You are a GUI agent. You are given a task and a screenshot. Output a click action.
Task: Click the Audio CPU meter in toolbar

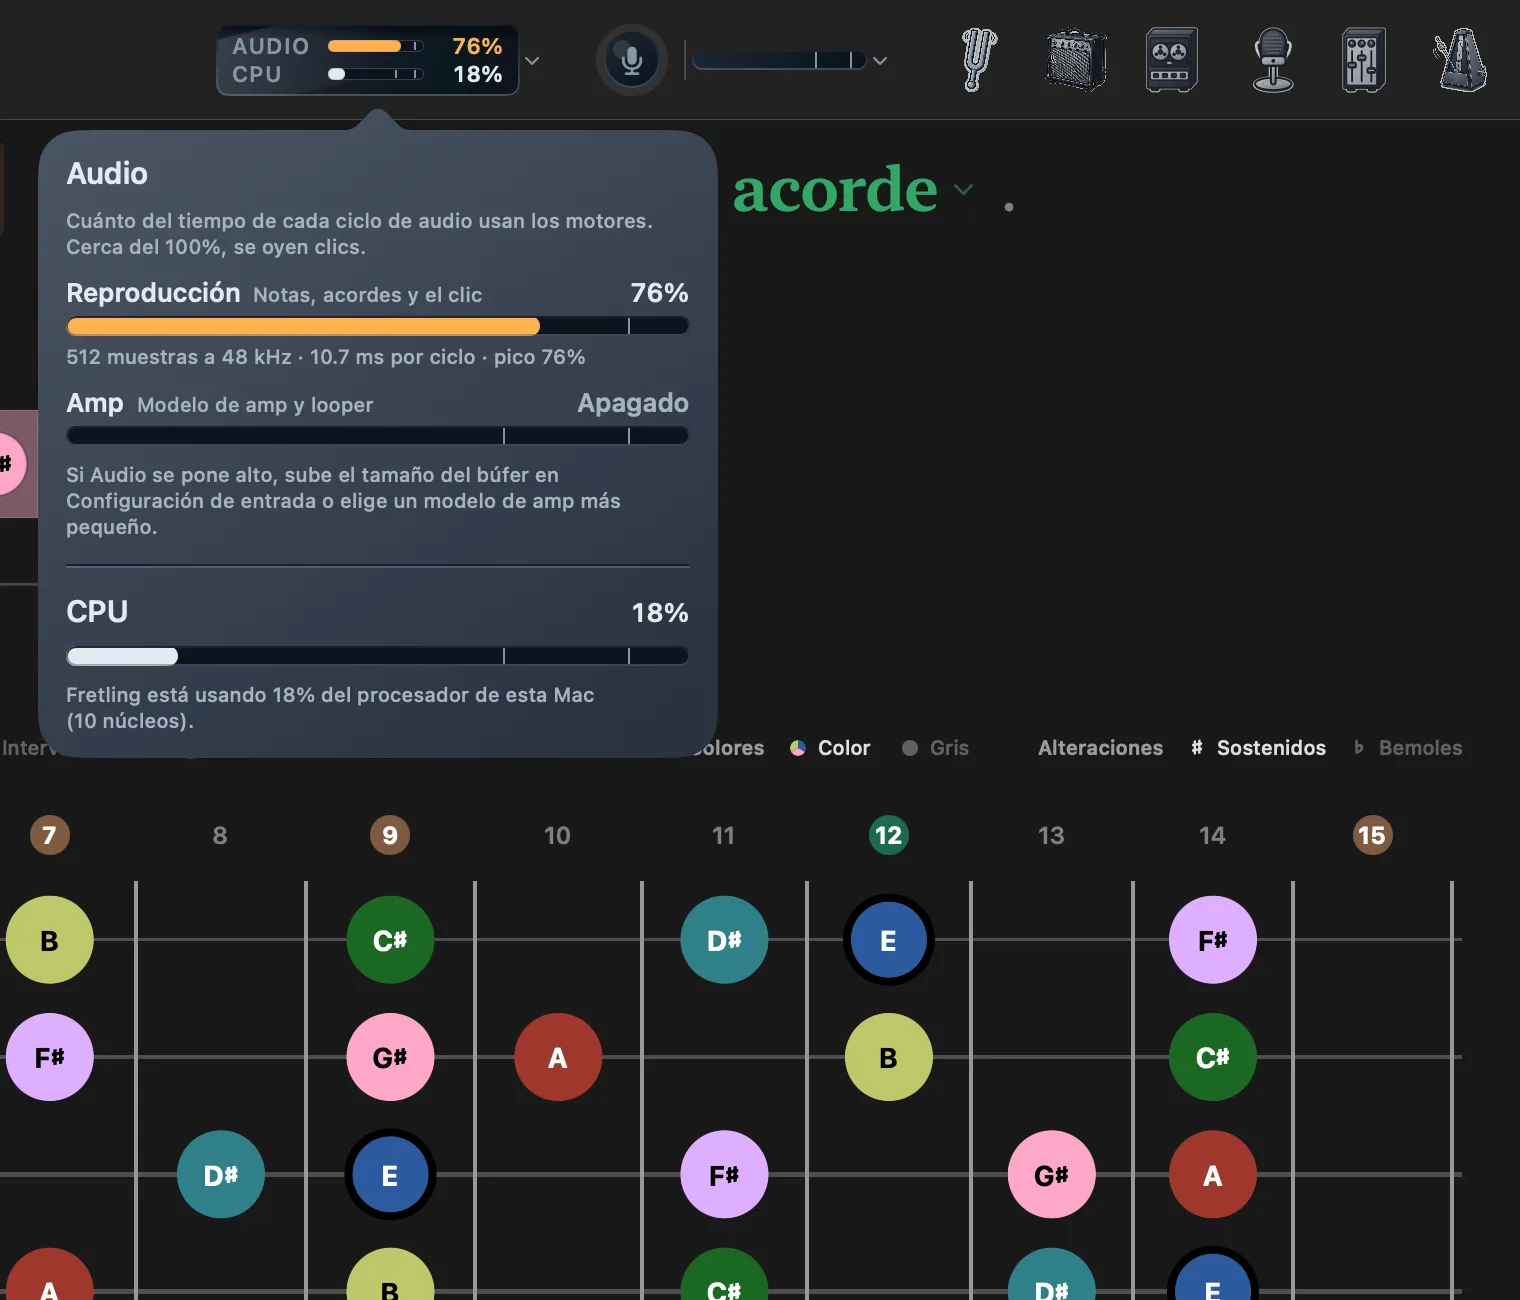pos(368,60)
